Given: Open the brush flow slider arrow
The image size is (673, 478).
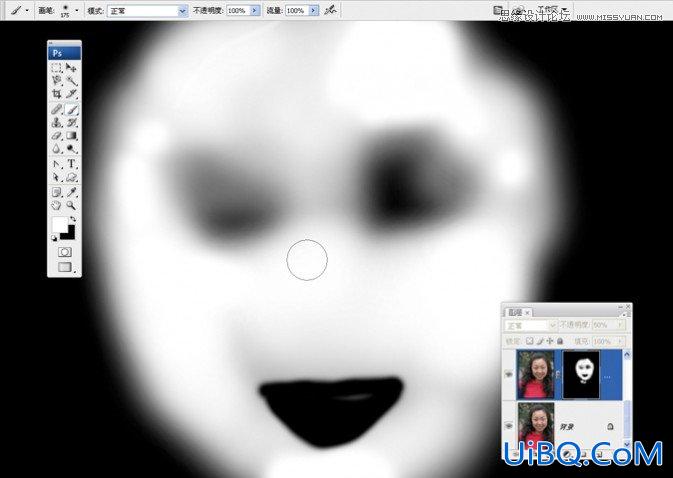Looking at the screenshot, I should (314, 10).
